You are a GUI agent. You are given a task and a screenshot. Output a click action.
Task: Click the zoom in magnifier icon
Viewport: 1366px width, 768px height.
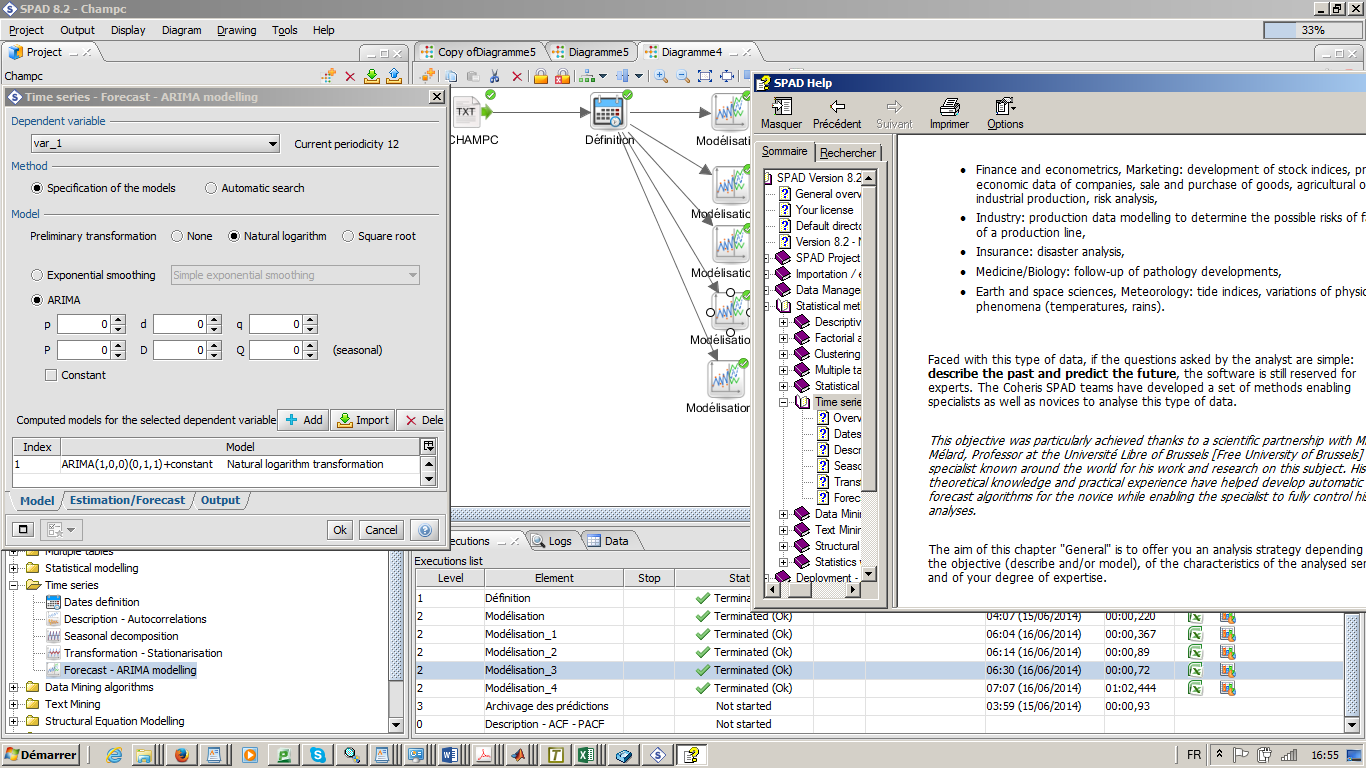[661, 76]
